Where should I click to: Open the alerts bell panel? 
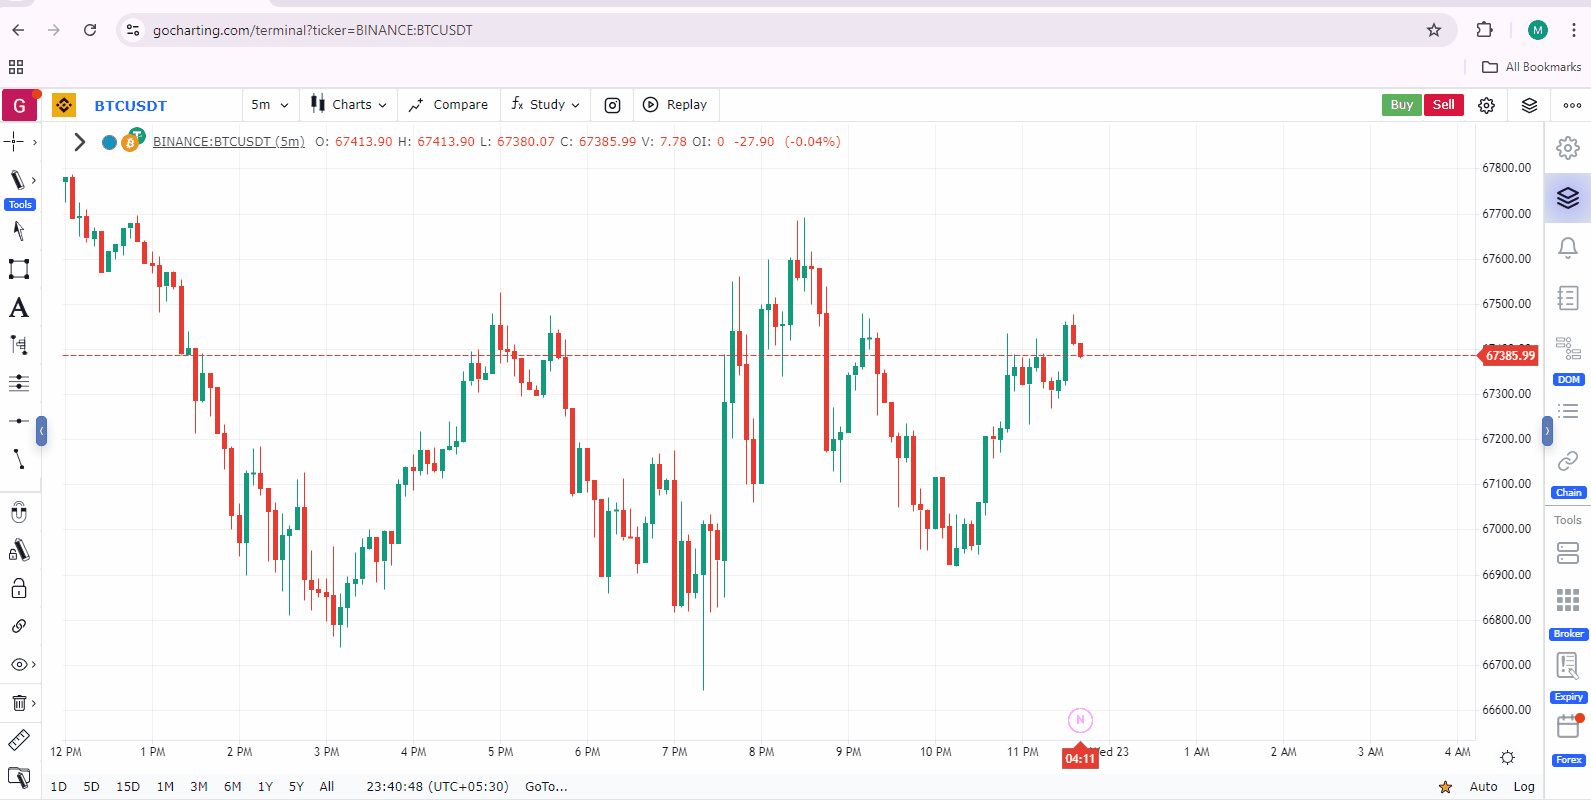pos(1568,247)
